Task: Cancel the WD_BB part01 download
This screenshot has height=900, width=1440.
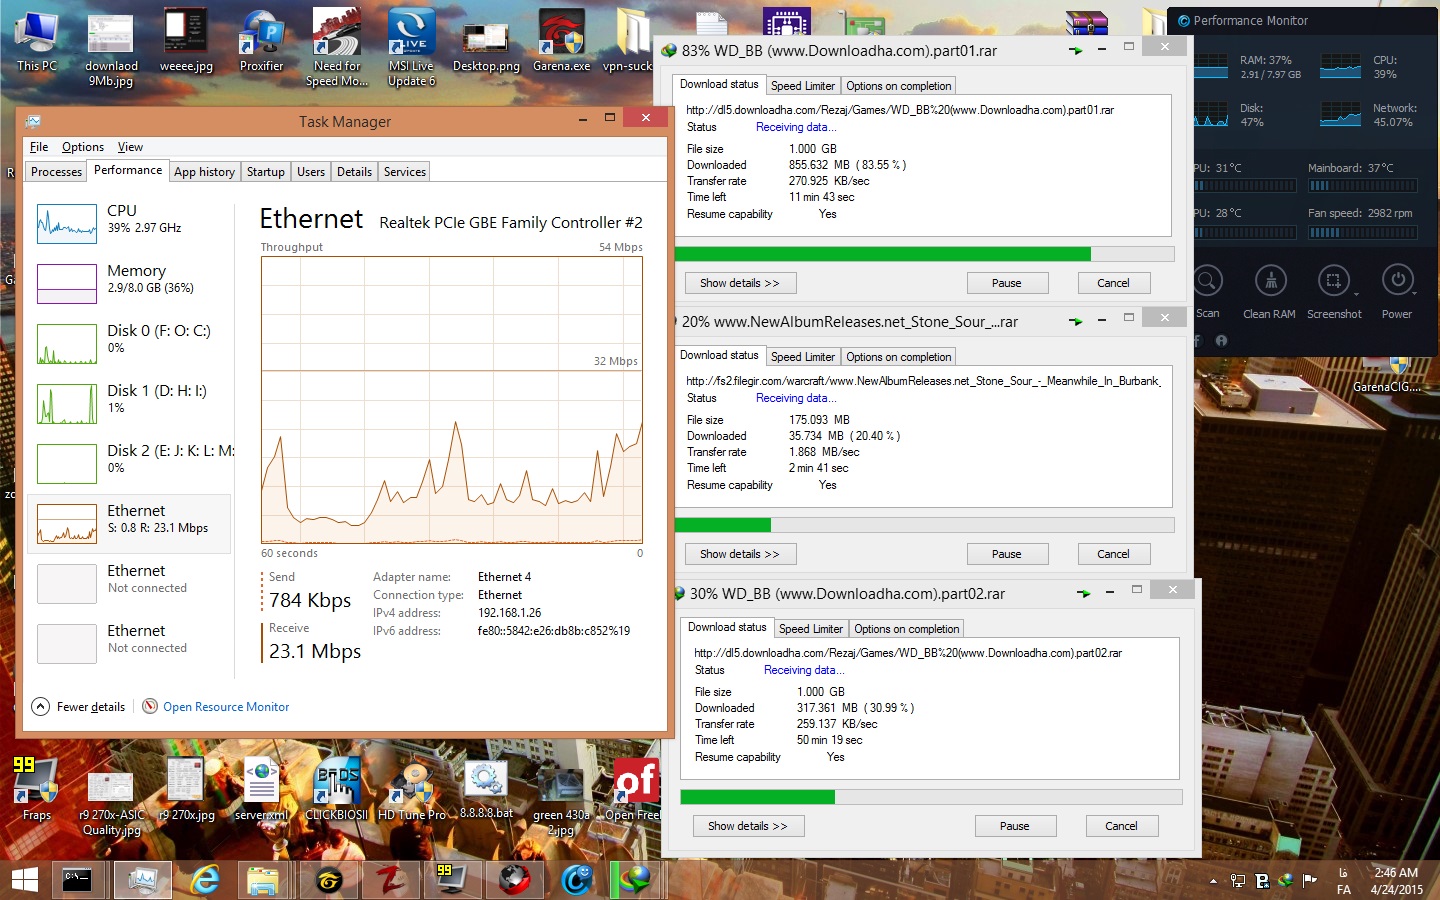Action: click(x=1114, y=283)
